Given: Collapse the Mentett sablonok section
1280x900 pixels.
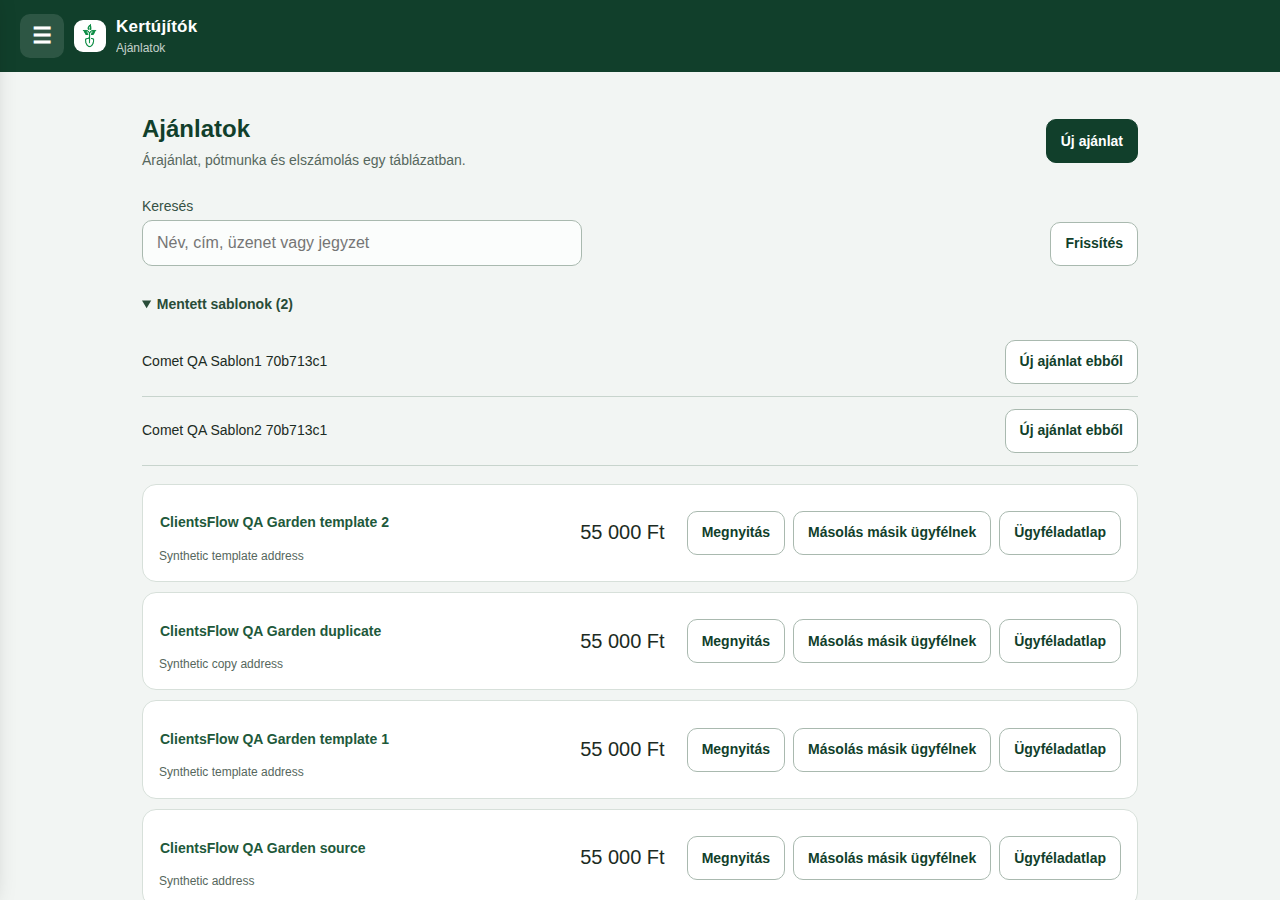Looking at the screenshot, I should tap(217, 304).
